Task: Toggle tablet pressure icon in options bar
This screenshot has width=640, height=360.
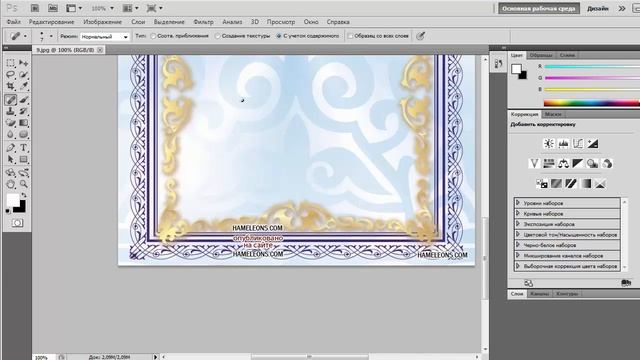Action: pos(420,36)
